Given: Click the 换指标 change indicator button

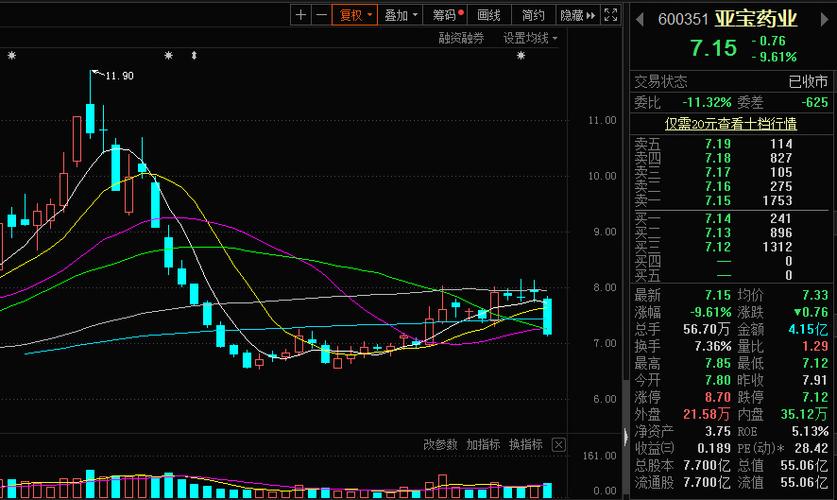Looking at the screenshot, I should tap(526, 445).
